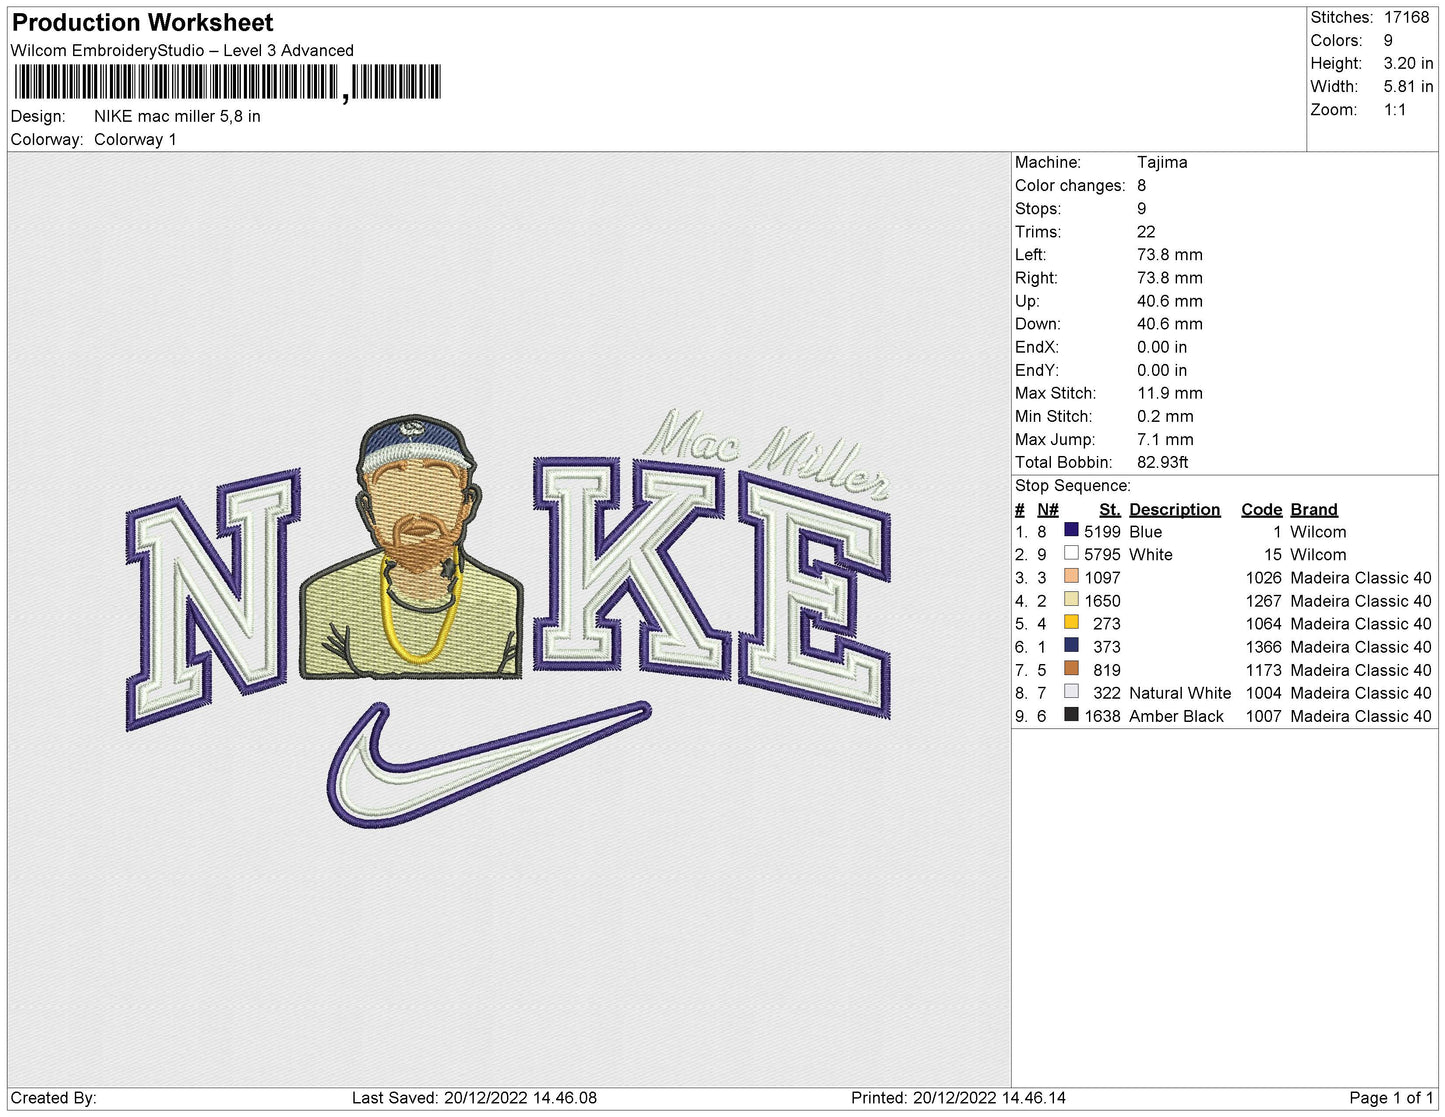1445x1117 pixels.
Task: Click the Left value 73.8 mm
Action: [x=1170, y=254]
